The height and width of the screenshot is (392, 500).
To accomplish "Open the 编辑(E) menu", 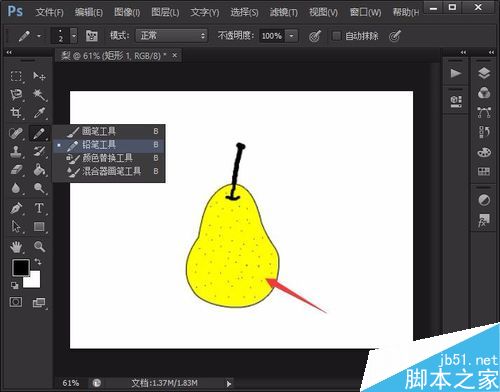I will coord(89,12).
